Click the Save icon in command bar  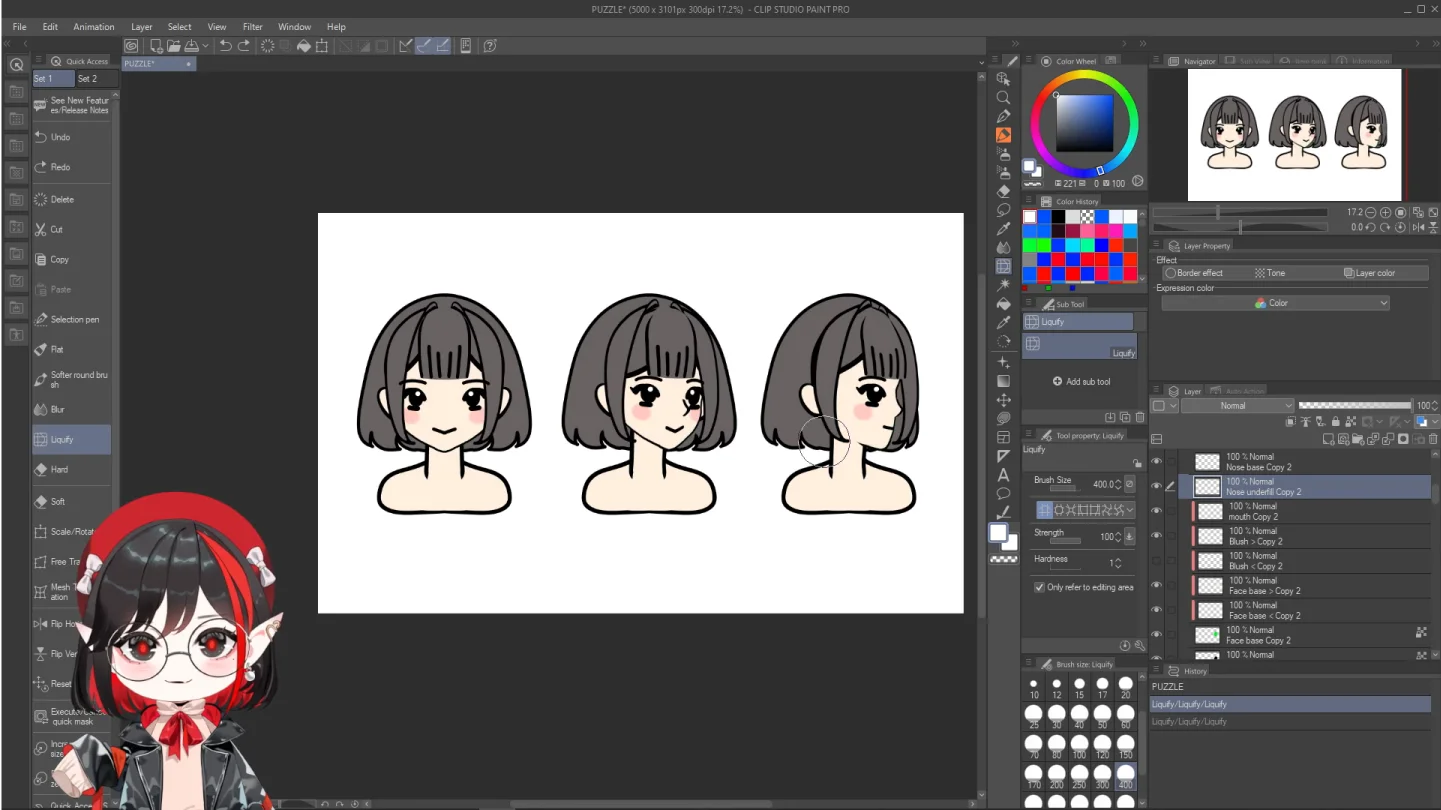click(191, 46)
